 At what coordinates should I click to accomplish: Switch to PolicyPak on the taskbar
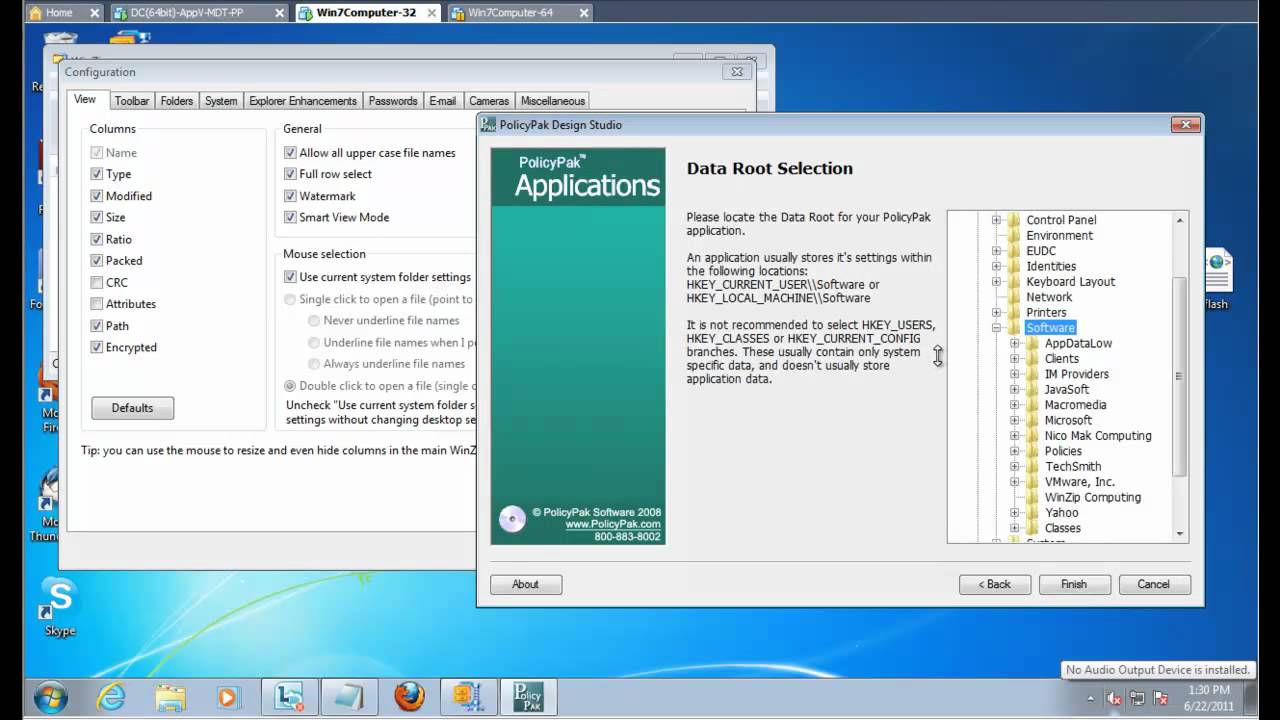point(527,697)
